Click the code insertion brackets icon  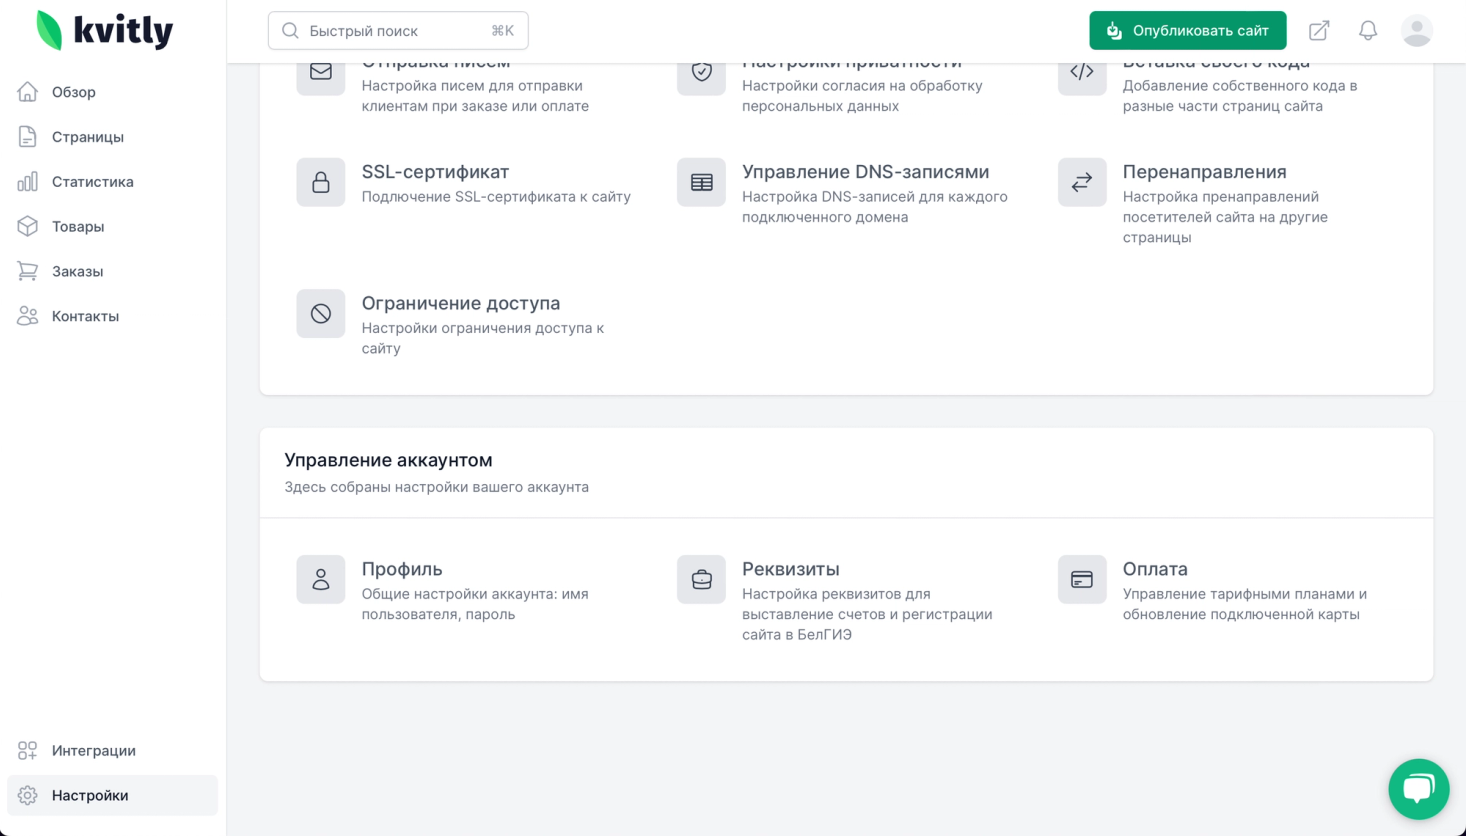(1082, 74)
